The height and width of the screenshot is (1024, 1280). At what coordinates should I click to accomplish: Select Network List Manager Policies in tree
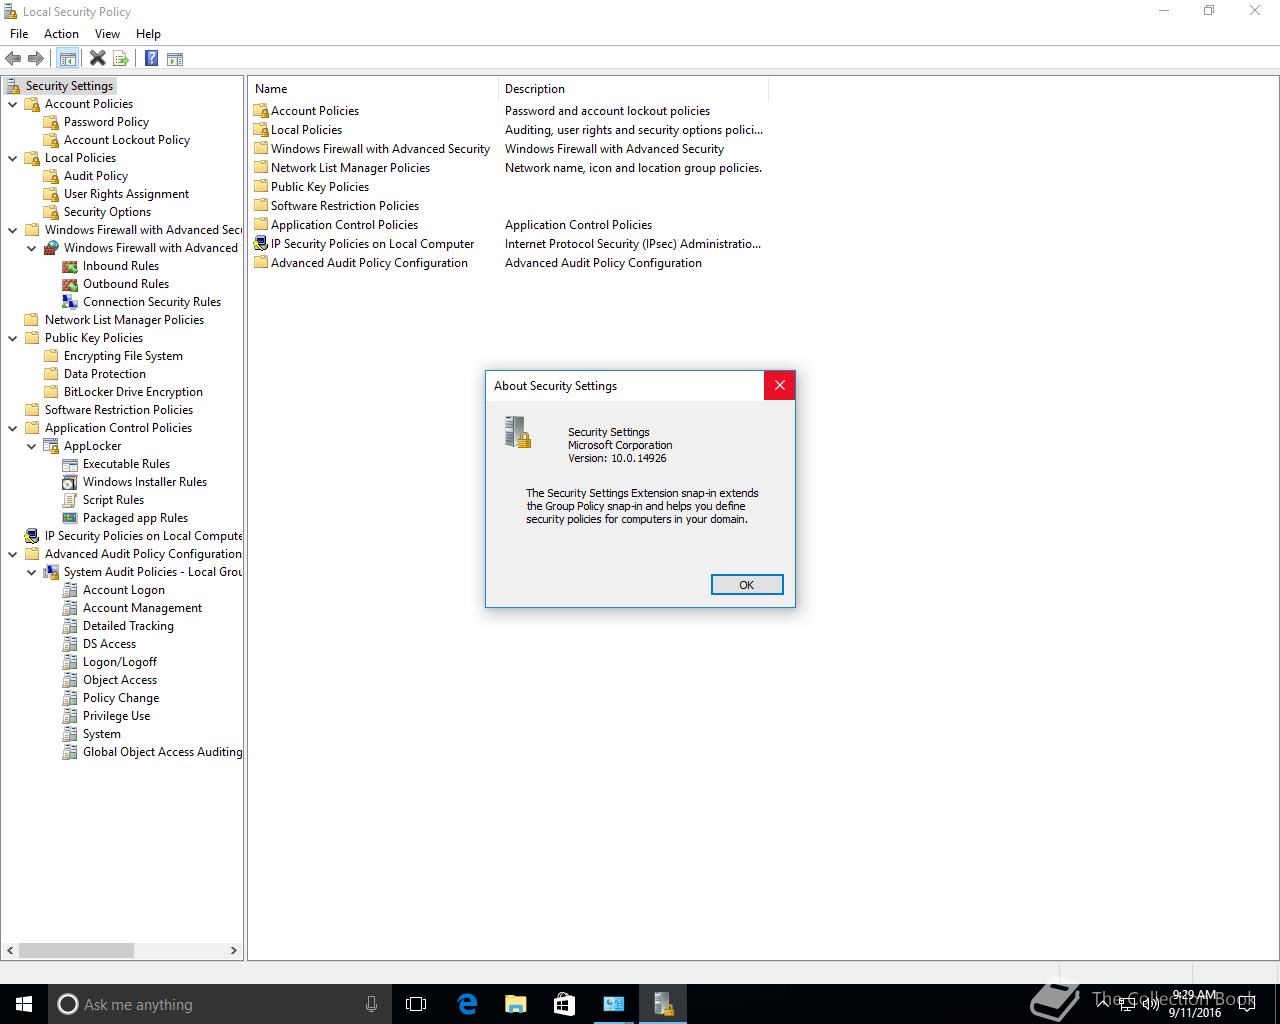(x=124, y=320)
